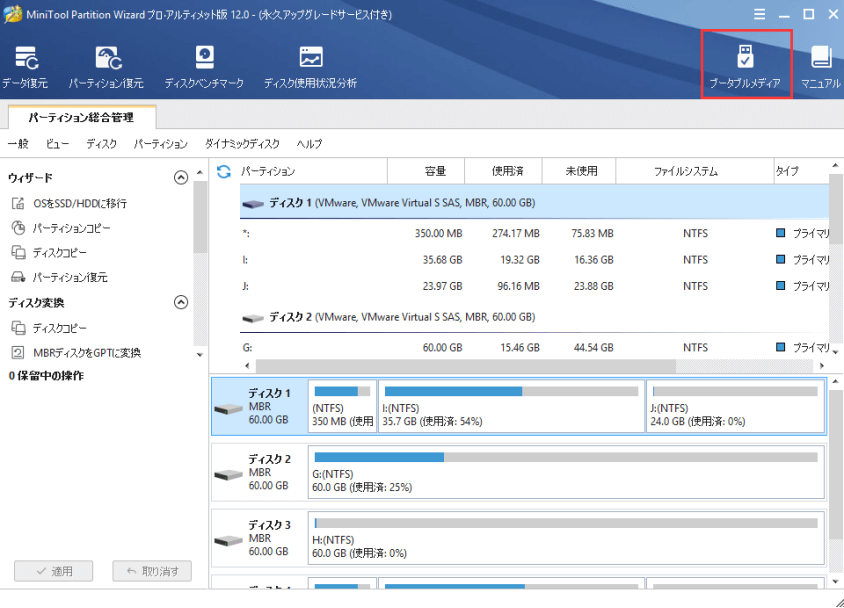Open ディスクベンチマーク tool
This screenshot has width=844, height=608.
click(204, 67)
